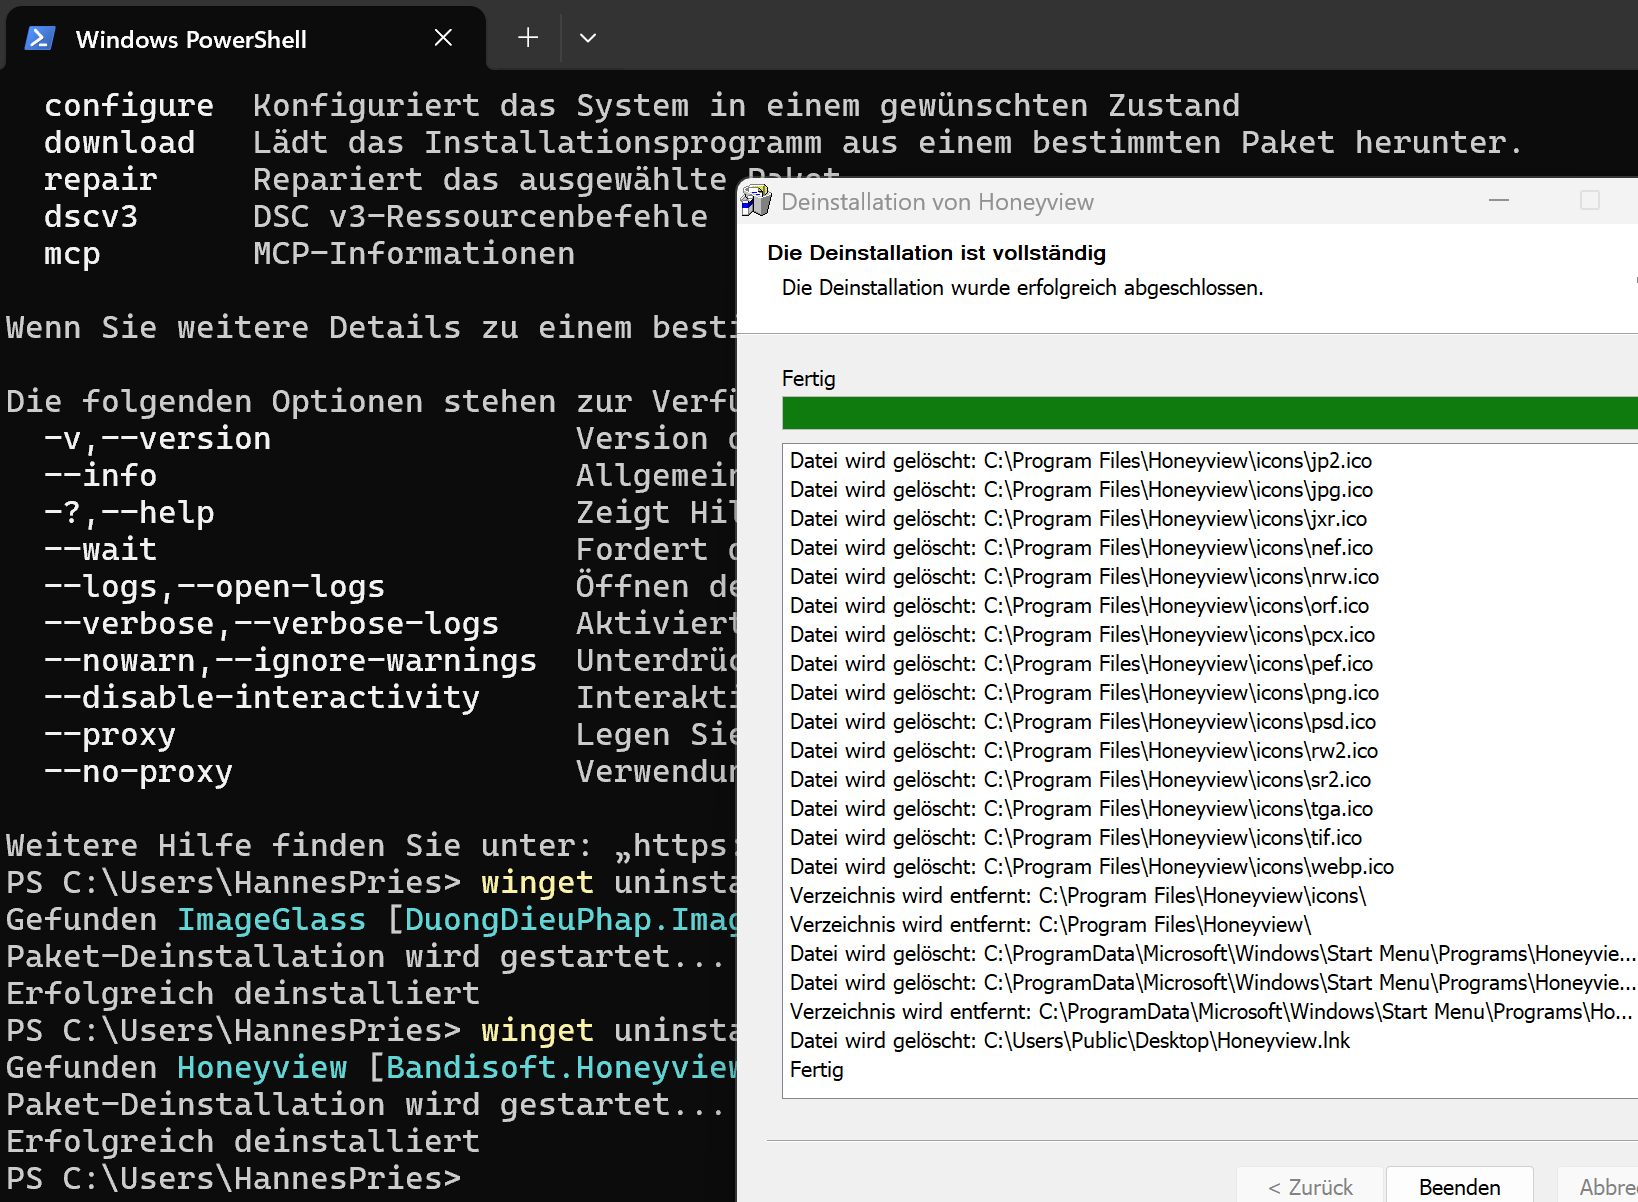Select the log line deleting webp.ico
Viewport: 1638px width, 1202px height.
click(x=1091, y=866)
